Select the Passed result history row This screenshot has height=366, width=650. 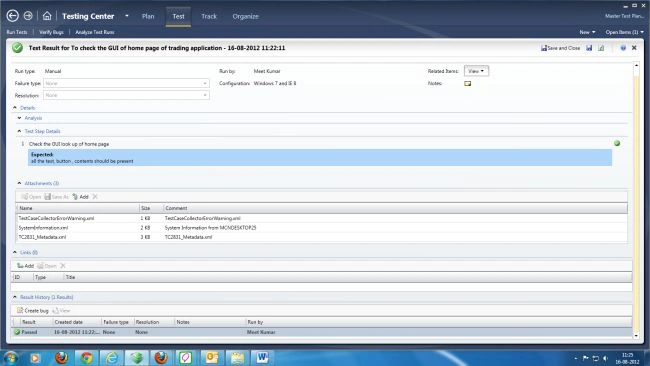pyautogui.click(x=321, y=332)
